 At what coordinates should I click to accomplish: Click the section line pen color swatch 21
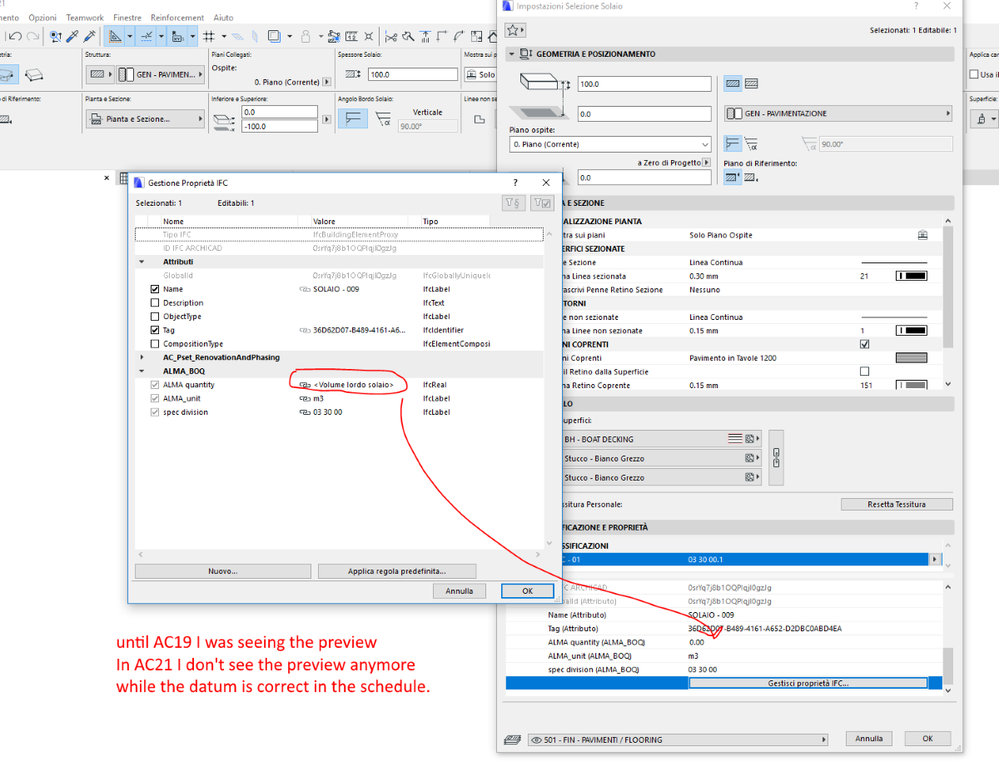(x=912, y=276)
